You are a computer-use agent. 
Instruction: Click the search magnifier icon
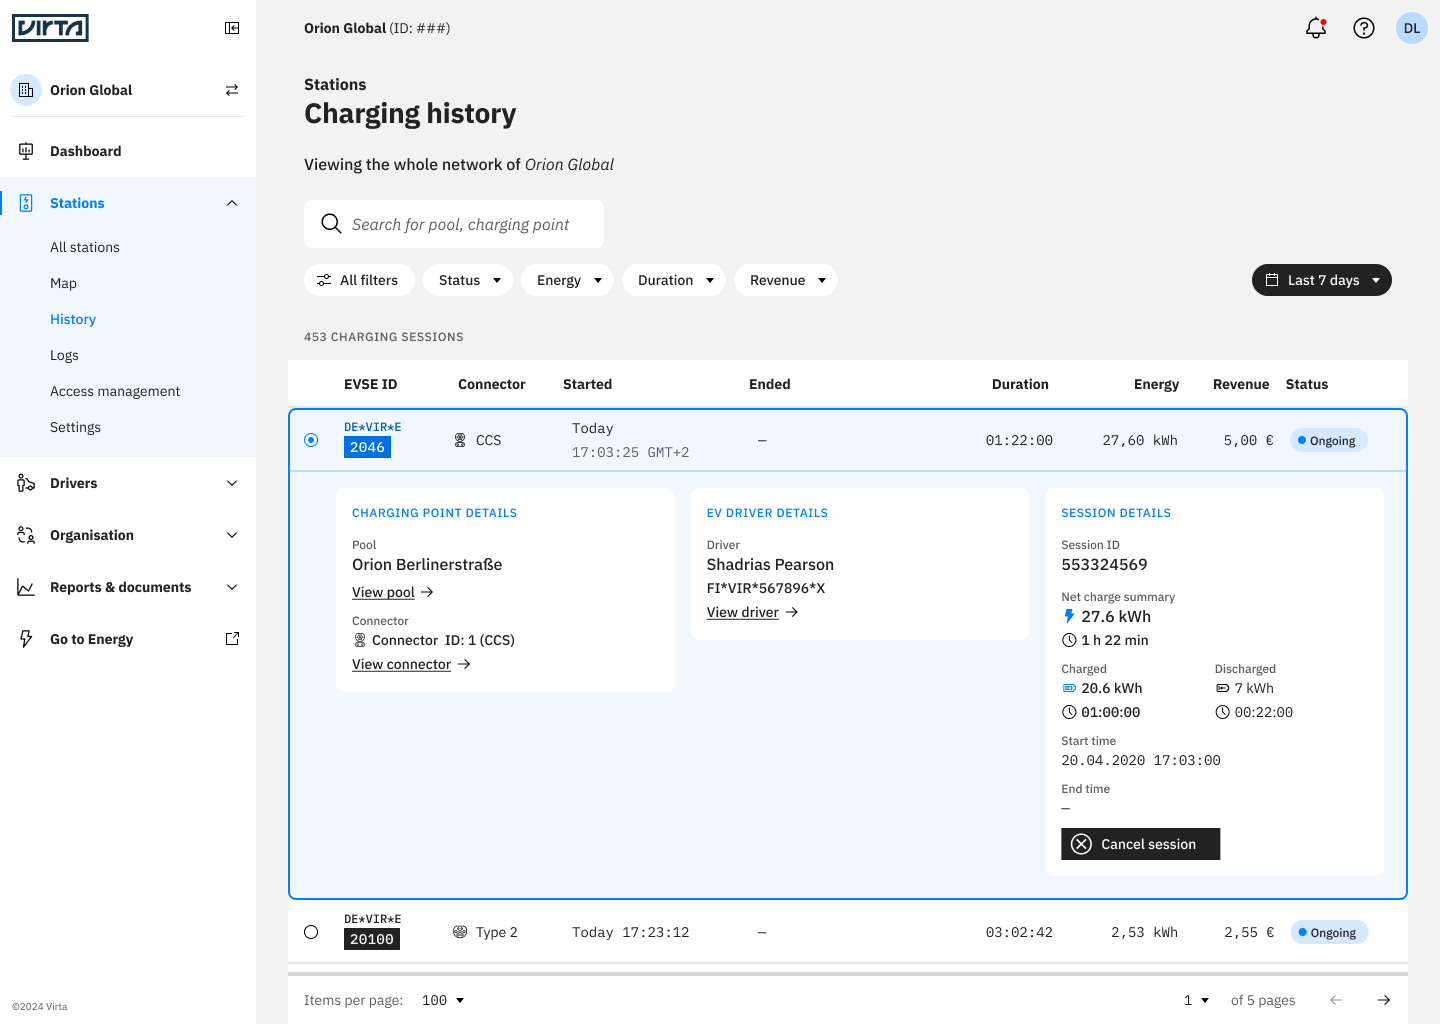tap(331, 224)
